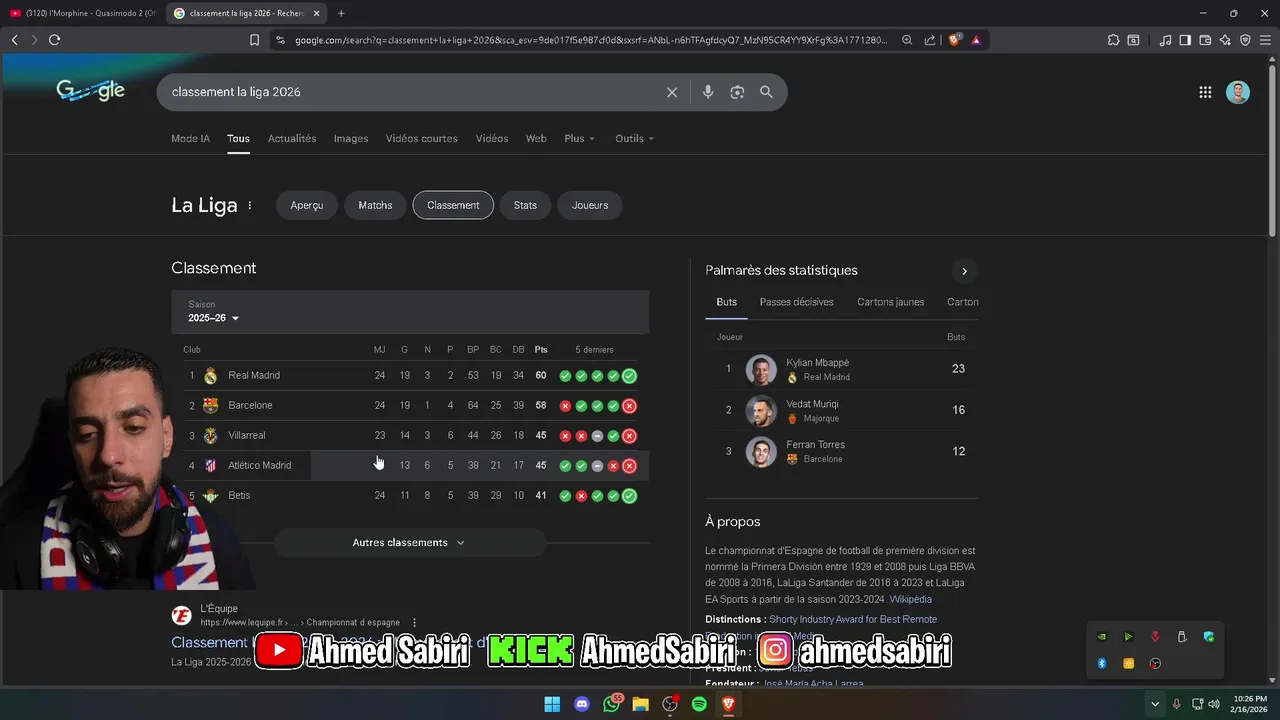This screenshot has height=720, width=1280.
Task: Open the Brave VPN shield icon
Action: pos(1245,40)
